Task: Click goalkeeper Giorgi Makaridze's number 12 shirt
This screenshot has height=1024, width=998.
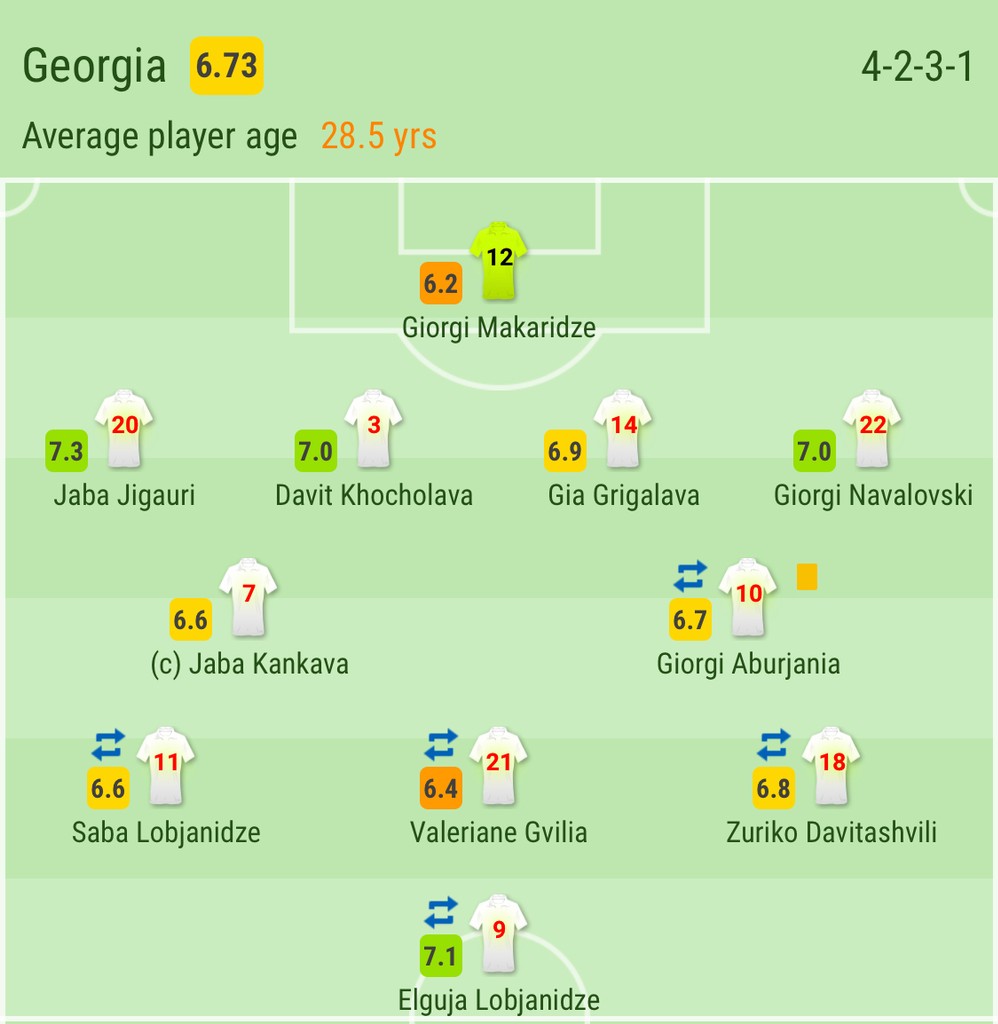Action: click(x=498, y=262)
